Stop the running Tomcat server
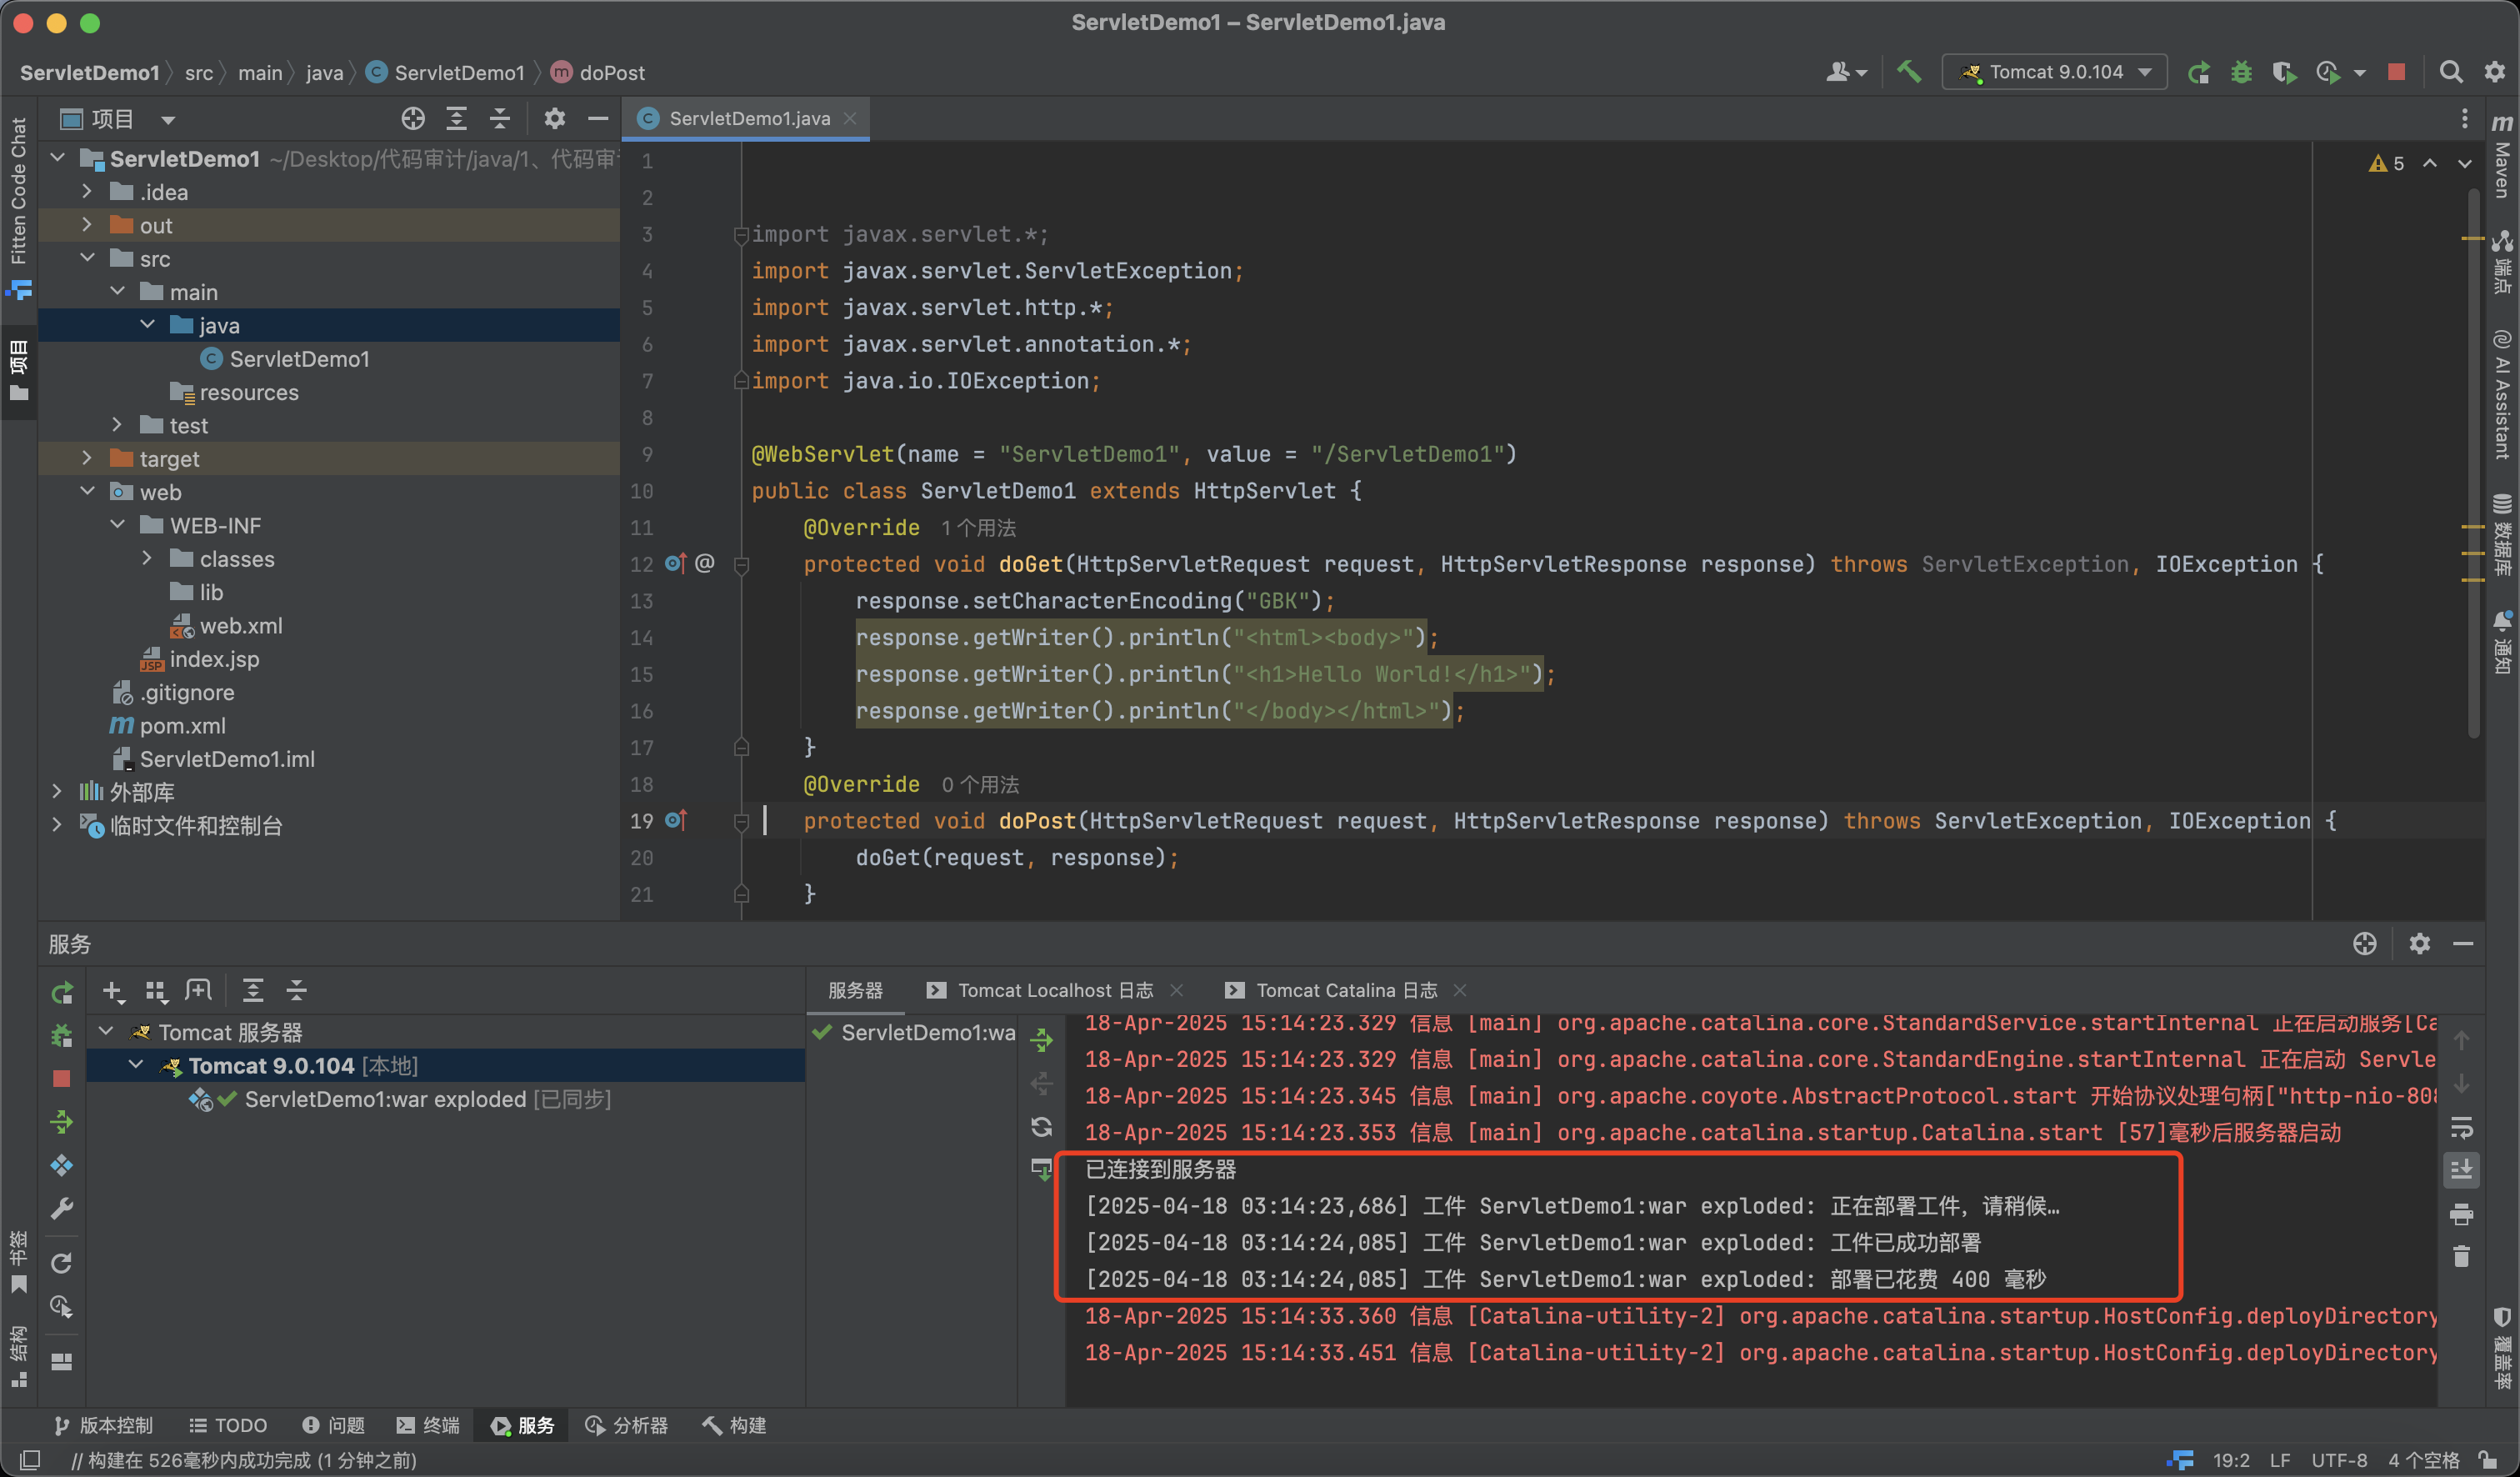 [2396, 72]
